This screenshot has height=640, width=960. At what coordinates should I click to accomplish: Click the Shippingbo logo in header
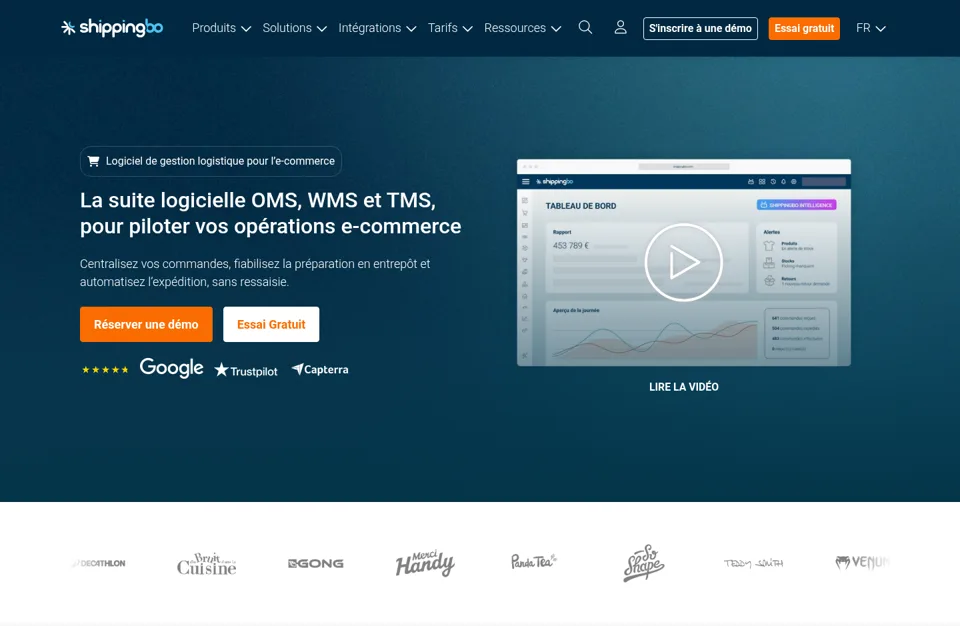[112, 28]
